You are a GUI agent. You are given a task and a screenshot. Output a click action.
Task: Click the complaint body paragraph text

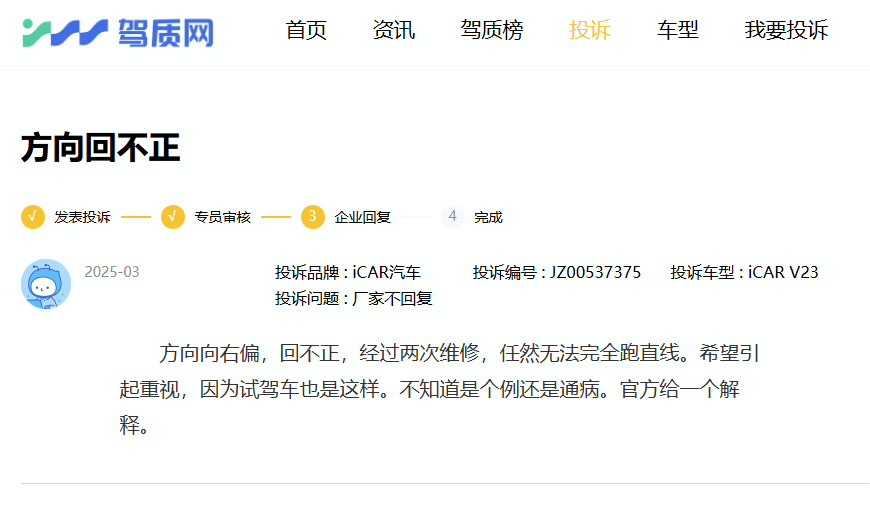(439, 389)
